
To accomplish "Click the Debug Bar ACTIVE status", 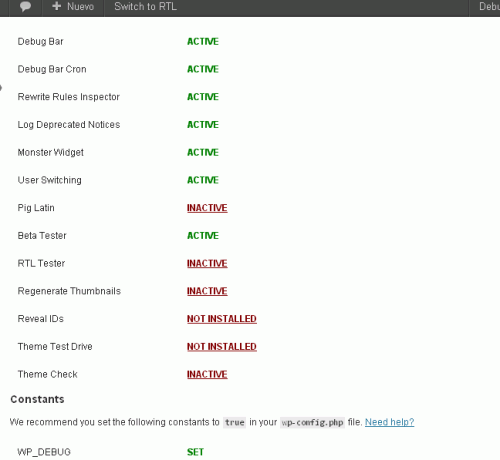I will [203, 42].
